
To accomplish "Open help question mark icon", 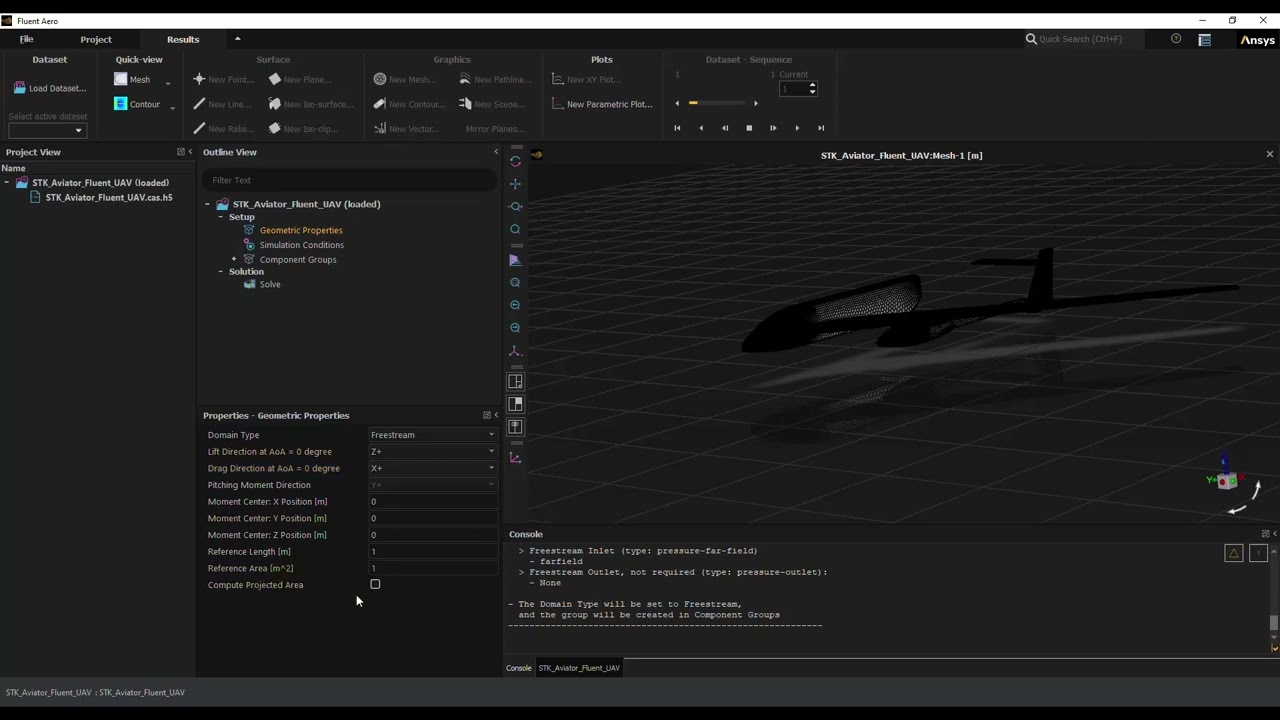I will click(x=1176, y=39).
